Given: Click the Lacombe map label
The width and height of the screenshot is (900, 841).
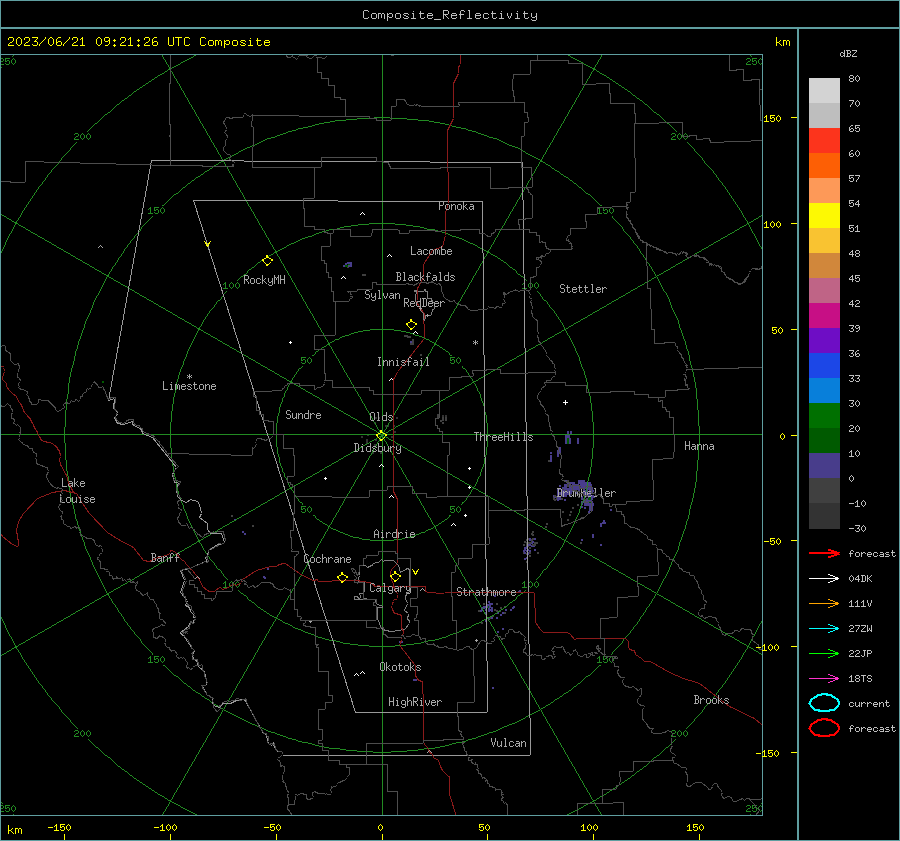Looking at the screenshot, I should [x=431, y=251].
